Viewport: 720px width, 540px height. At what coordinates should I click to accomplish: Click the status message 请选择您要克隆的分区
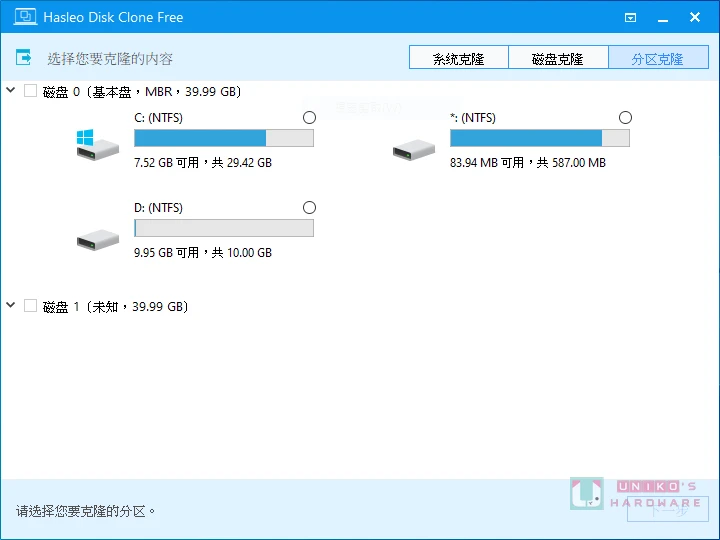pyautogui.click(x=85, y=511)
